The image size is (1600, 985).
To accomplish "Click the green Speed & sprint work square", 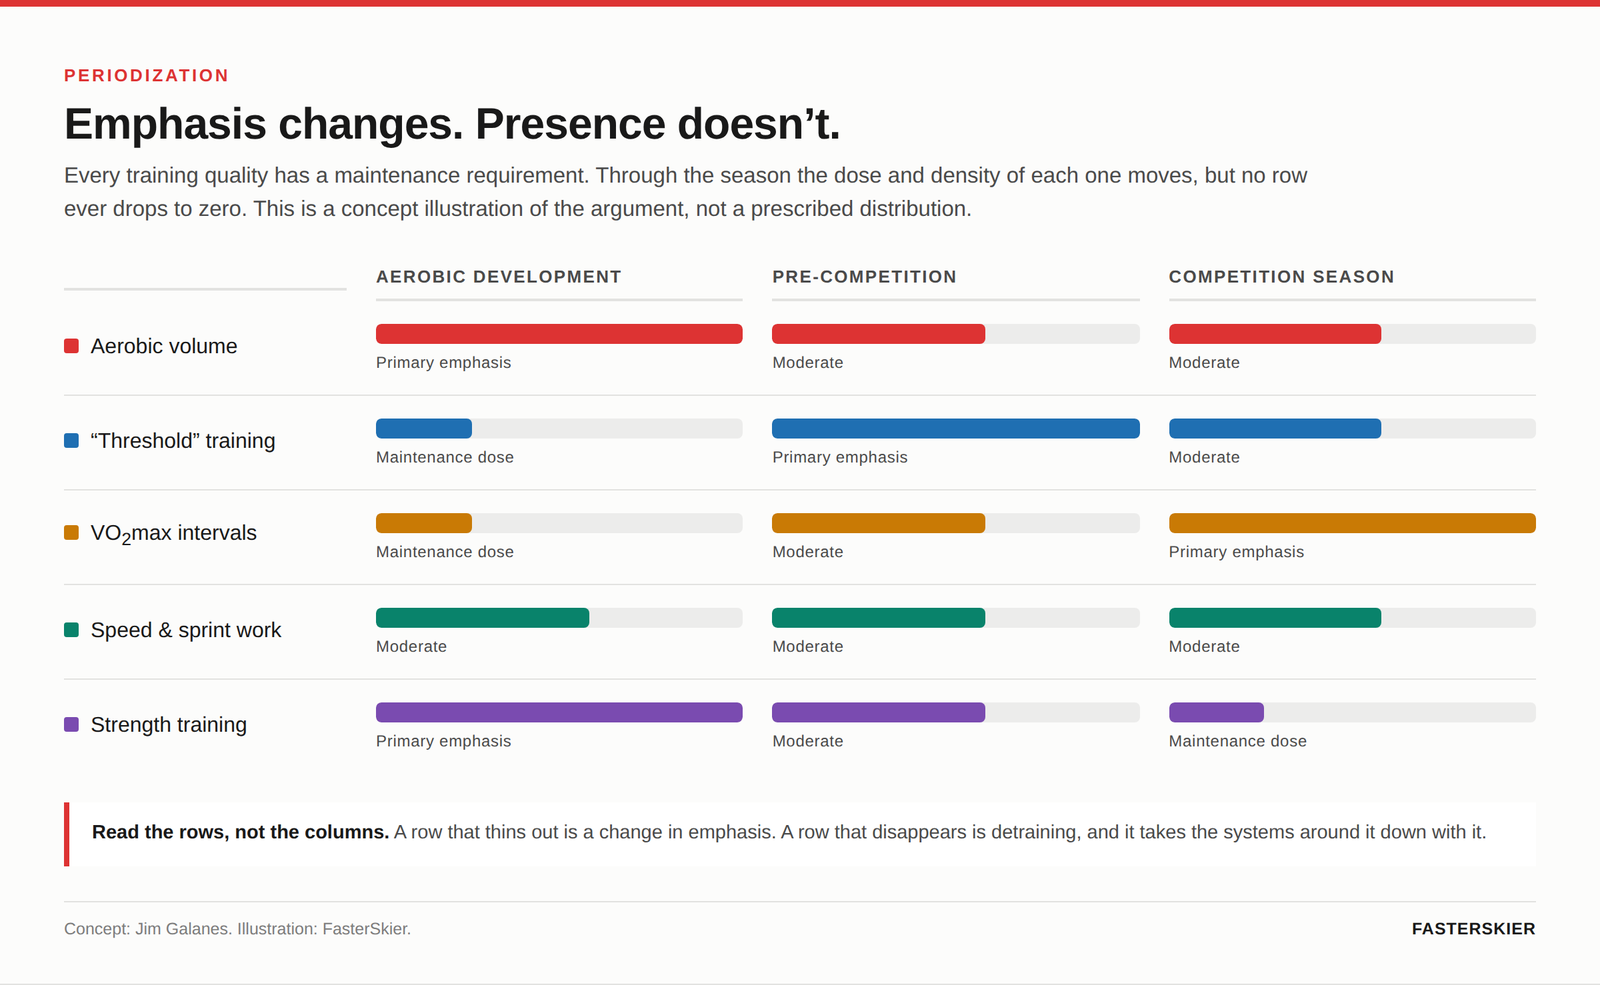I will [71, 630].
